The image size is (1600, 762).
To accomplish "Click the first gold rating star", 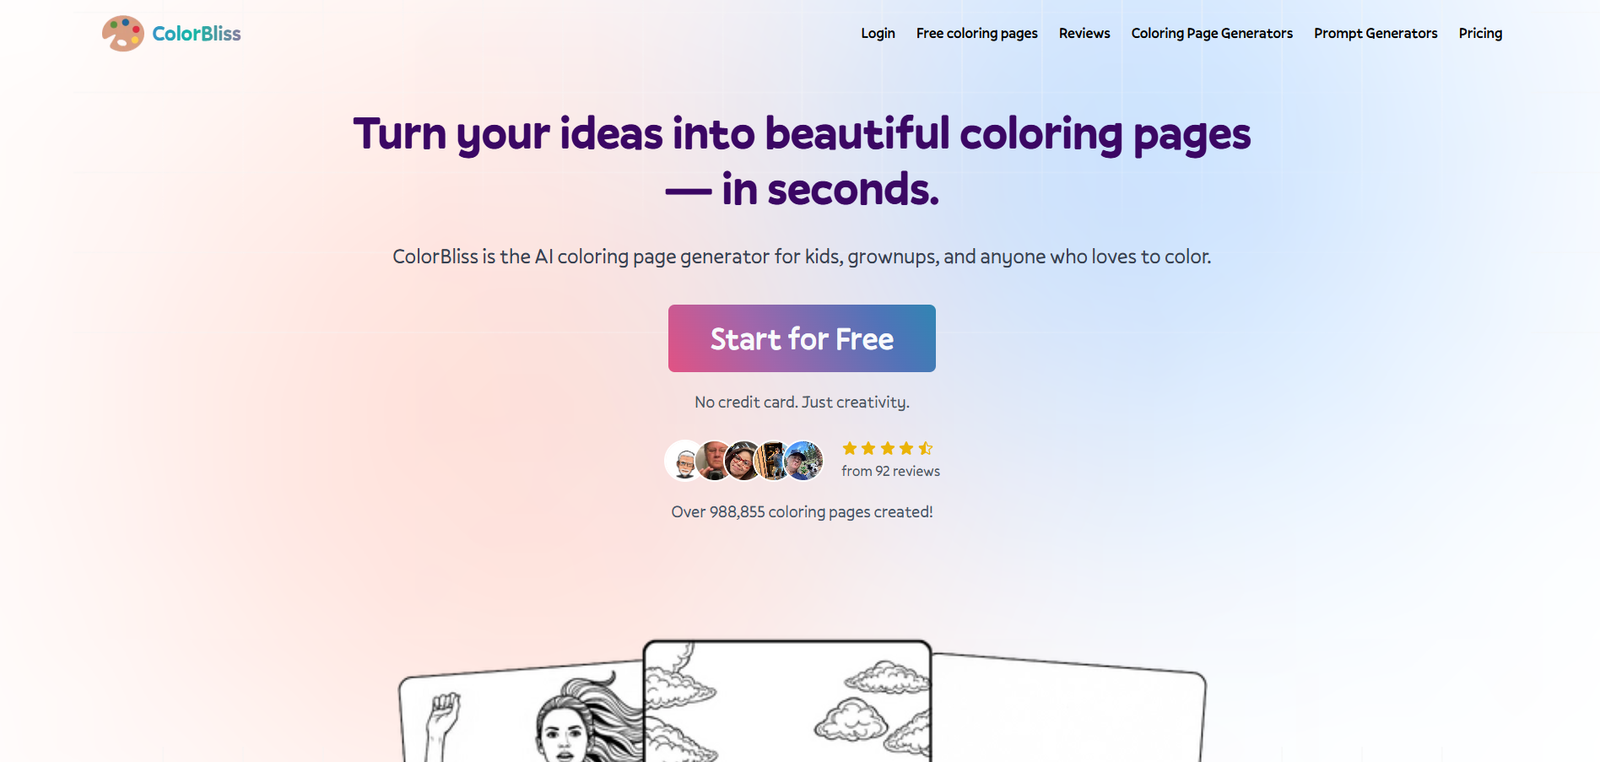I will [850, 449].
